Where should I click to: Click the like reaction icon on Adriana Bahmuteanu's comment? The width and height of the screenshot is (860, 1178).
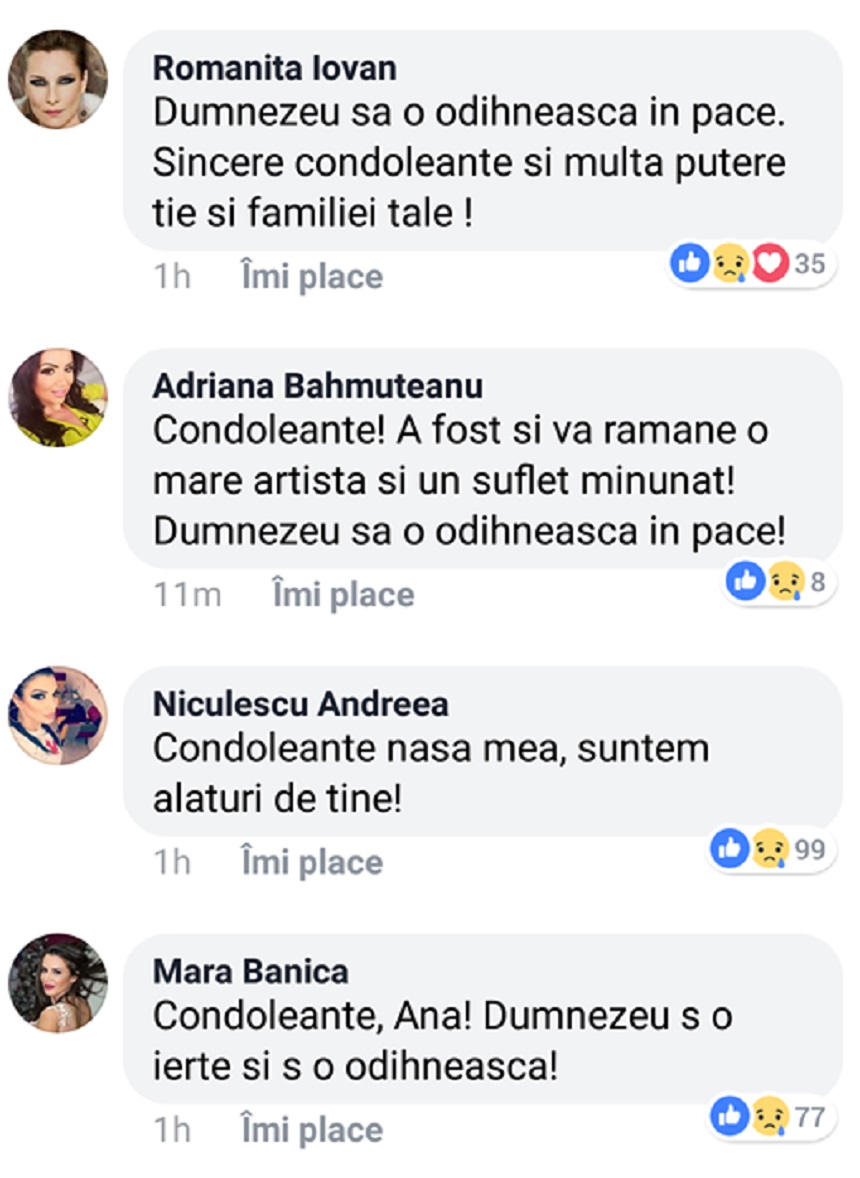tap(745, 581)
